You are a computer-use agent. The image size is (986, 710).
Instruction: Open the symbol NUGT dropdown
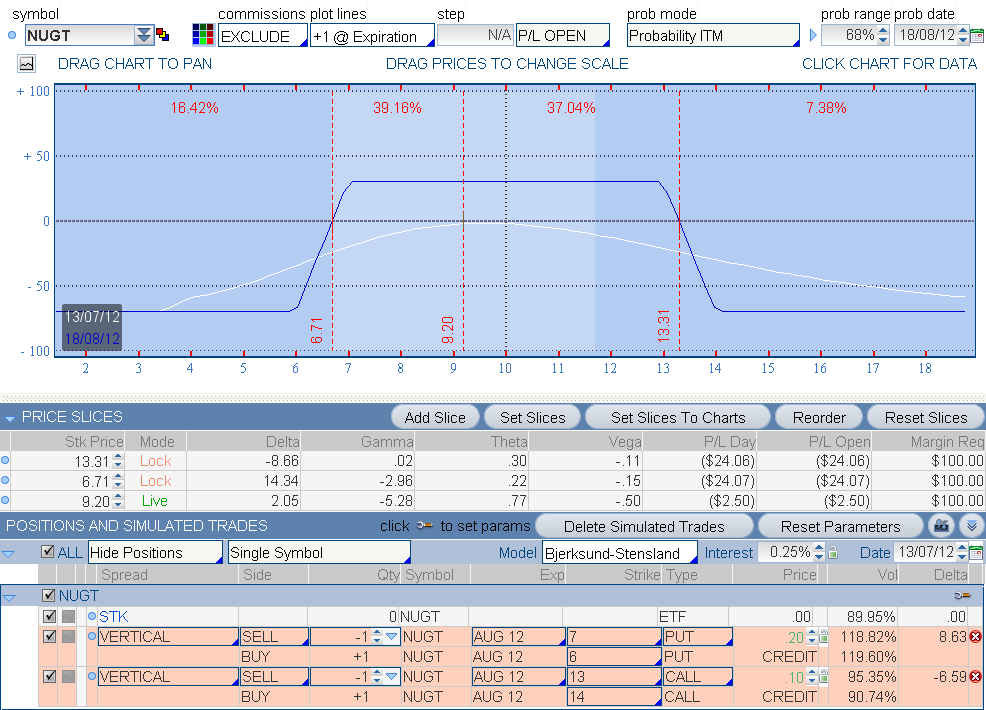(144, 36)
